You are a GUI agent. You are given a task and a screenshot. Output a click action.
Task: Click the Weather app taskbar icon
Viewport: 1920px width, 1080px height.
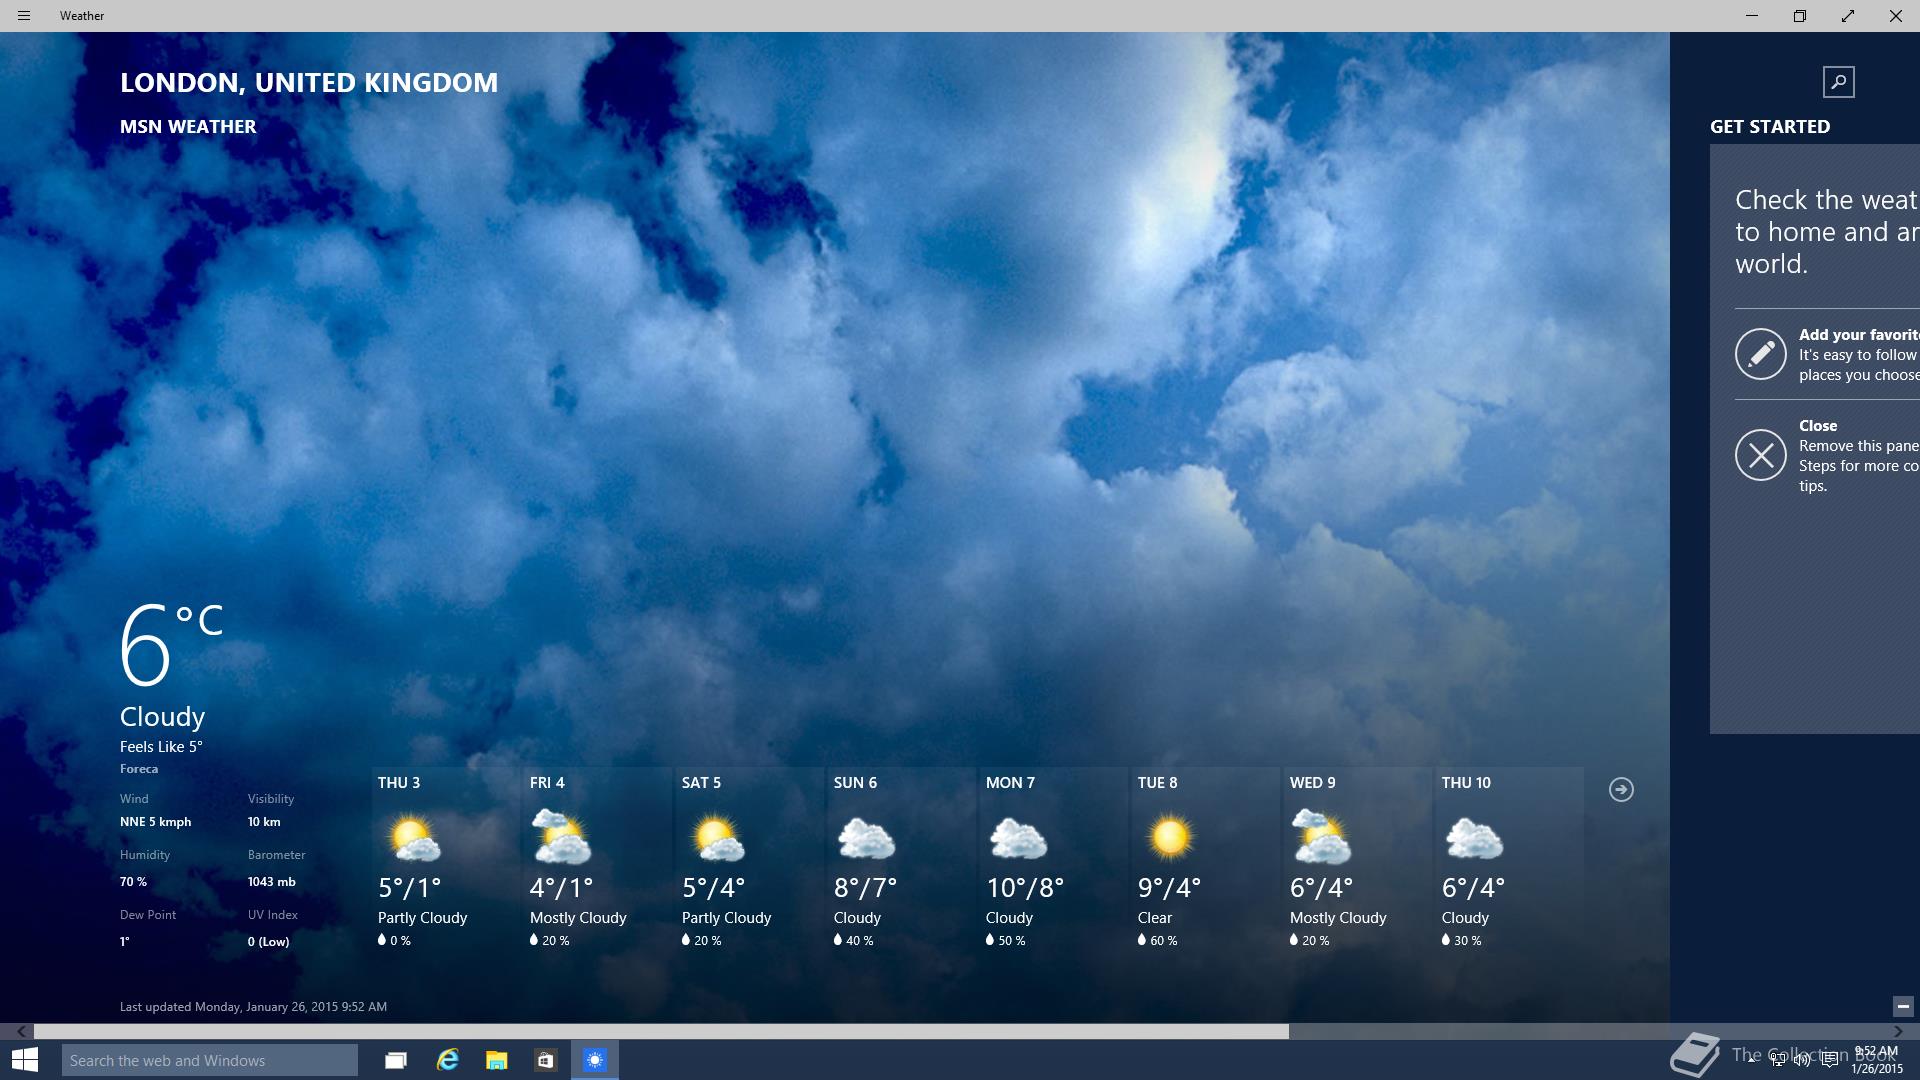[595, 1060]
